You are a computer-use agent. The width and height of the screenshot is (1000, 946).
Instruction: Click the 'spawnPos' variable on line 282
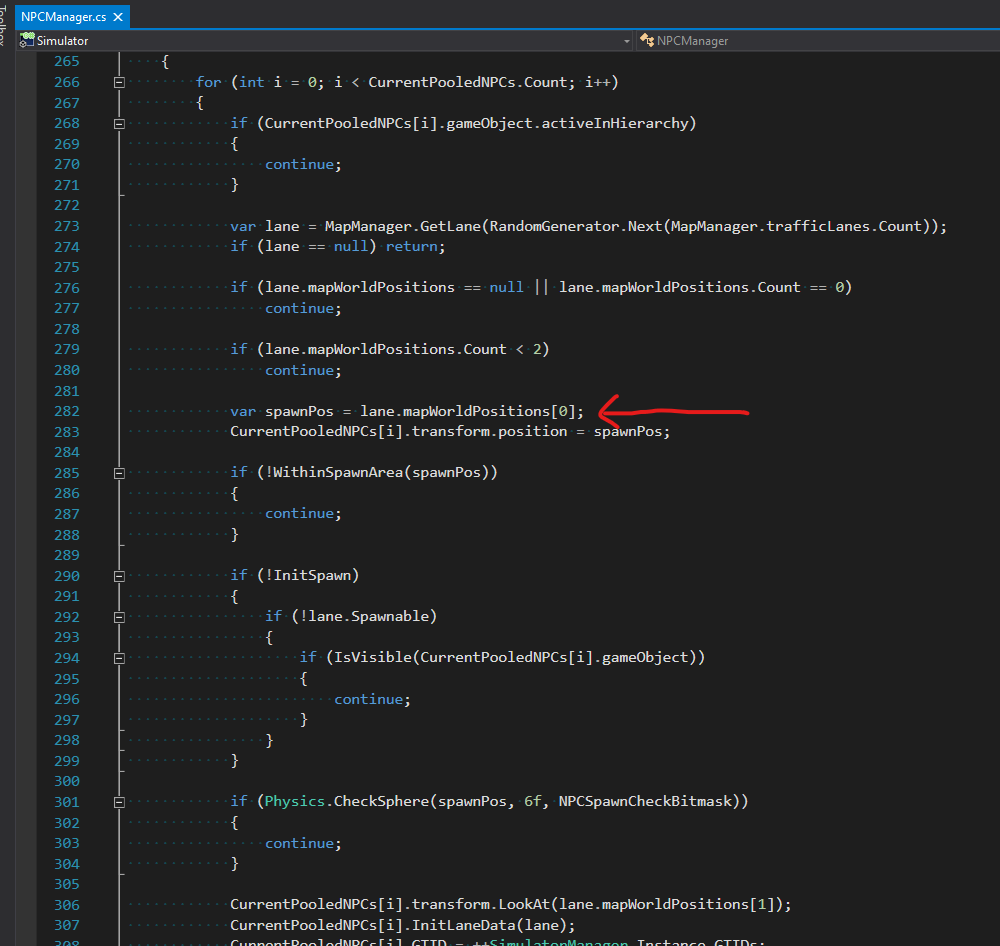coord(299,411)
